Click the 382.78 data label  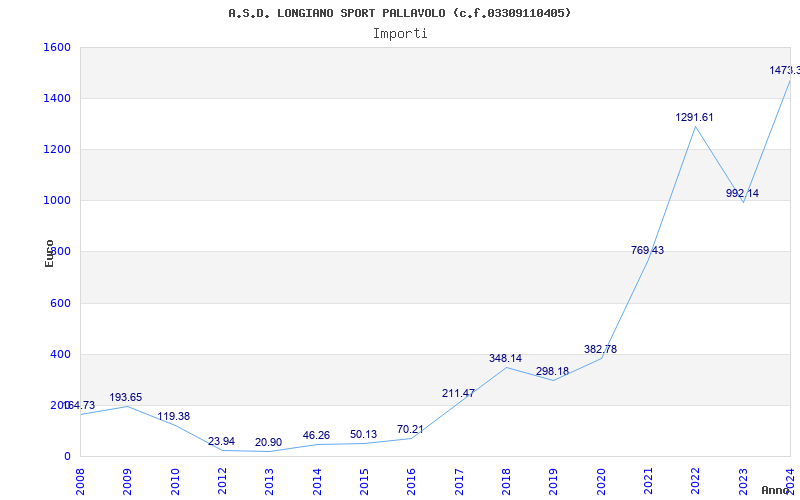pos(600,349)
